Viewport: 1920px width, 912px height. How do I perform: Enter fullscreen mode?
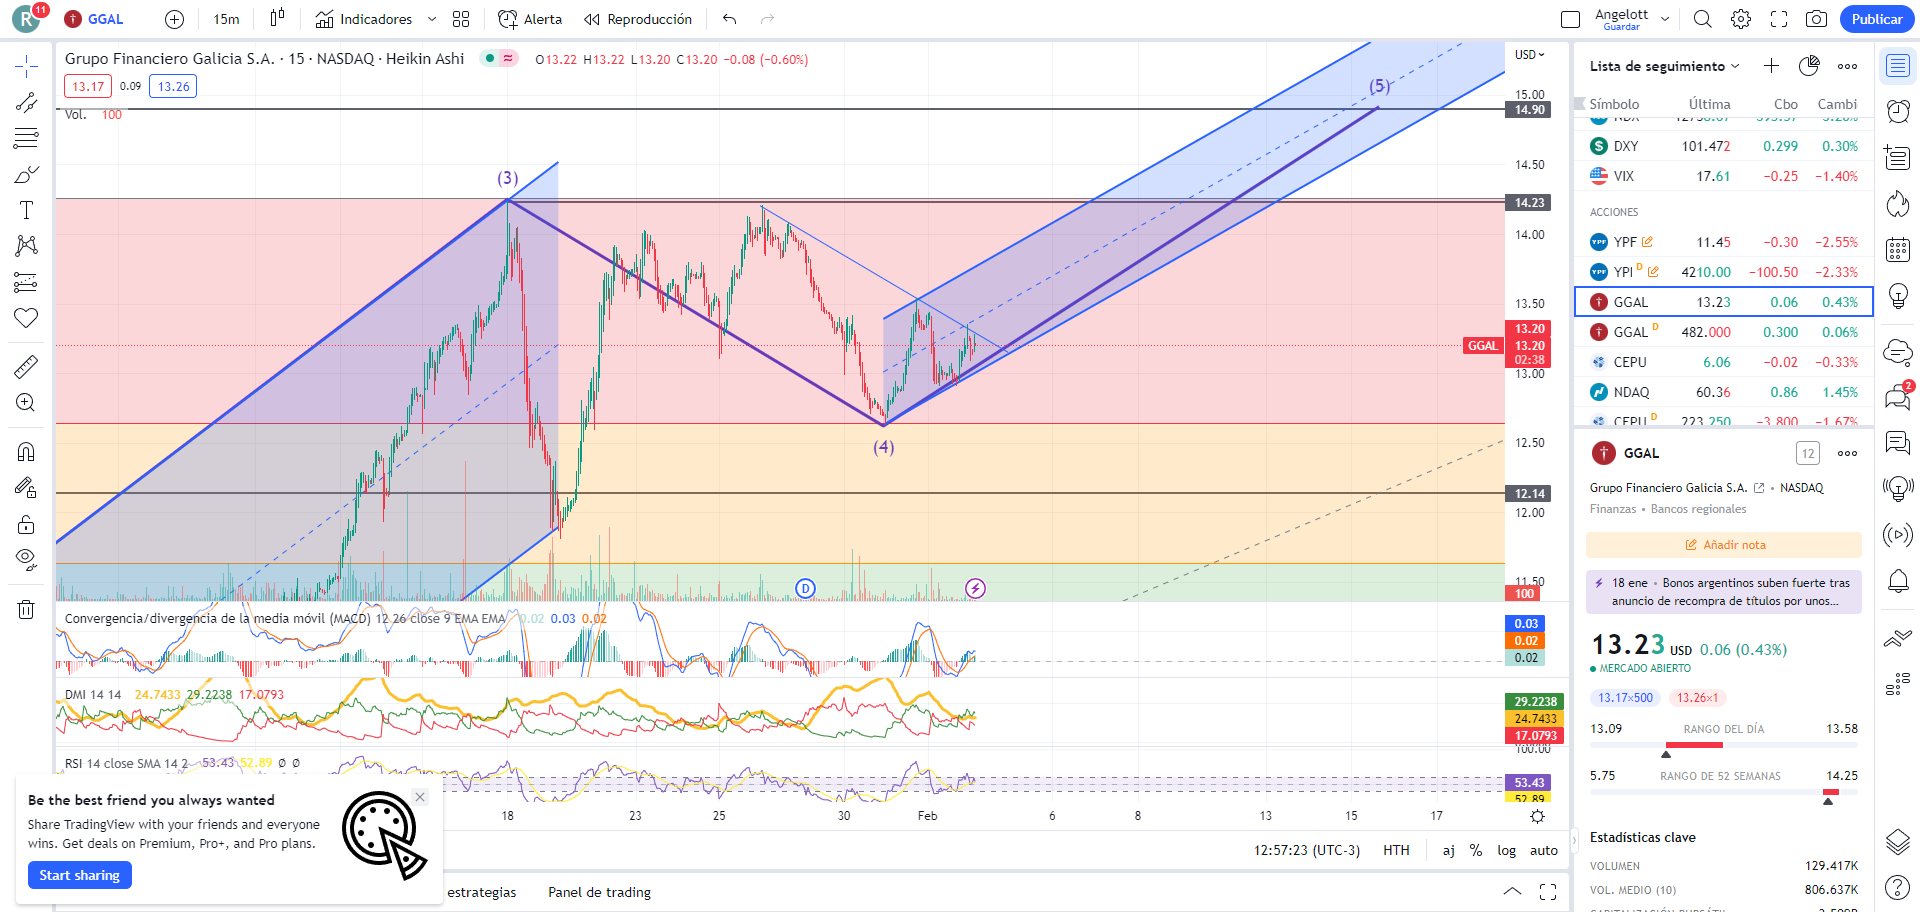coord(1779,19)
